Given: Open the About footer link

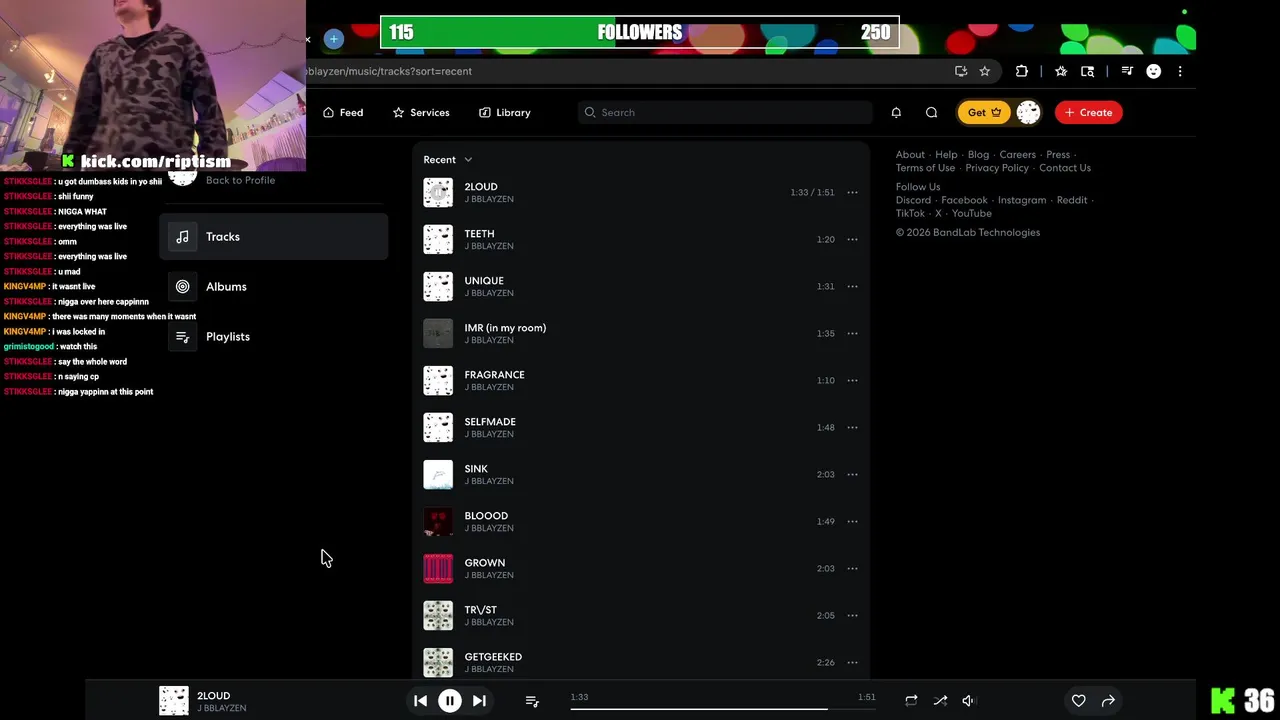Looking at the screenshot, I should pos(910,155).
